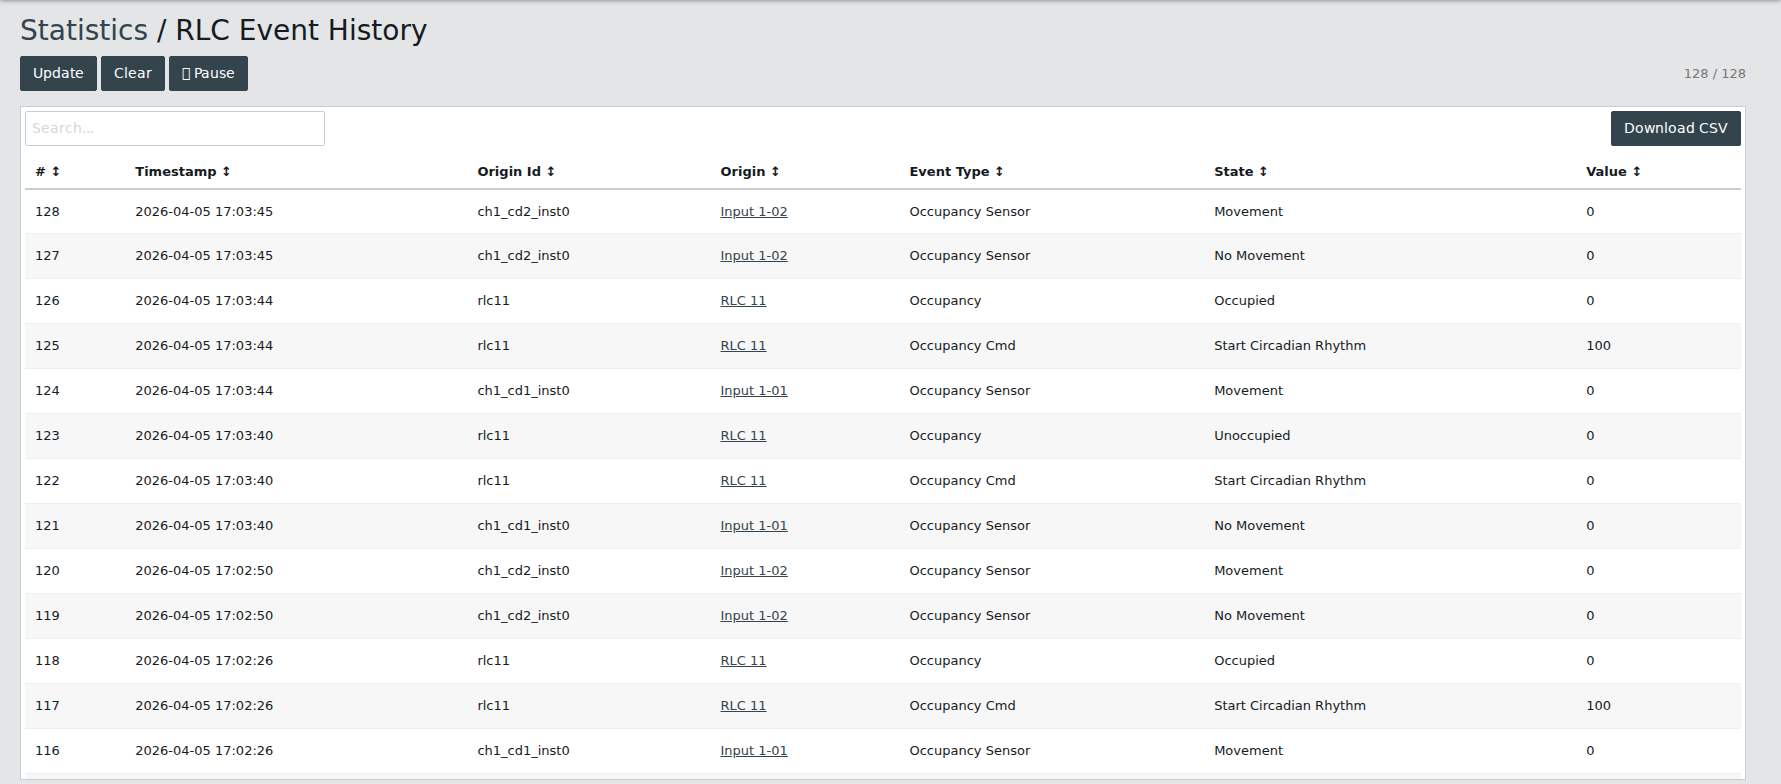Select row 120 timestamp 17:02:50
Viewport: 1781px width, 784px height.
click(x=204, y=570)
